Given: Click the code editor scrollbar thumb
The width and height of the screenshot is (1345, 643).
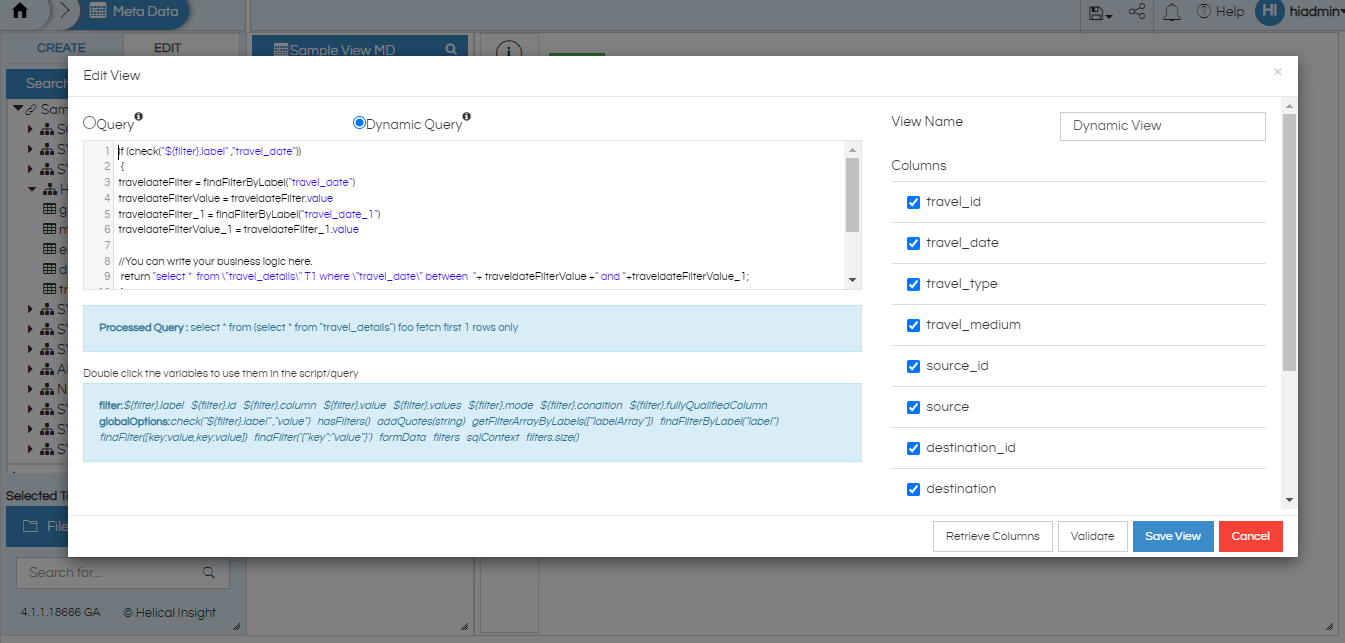Looking at the screenshot, I should [852, 194].
